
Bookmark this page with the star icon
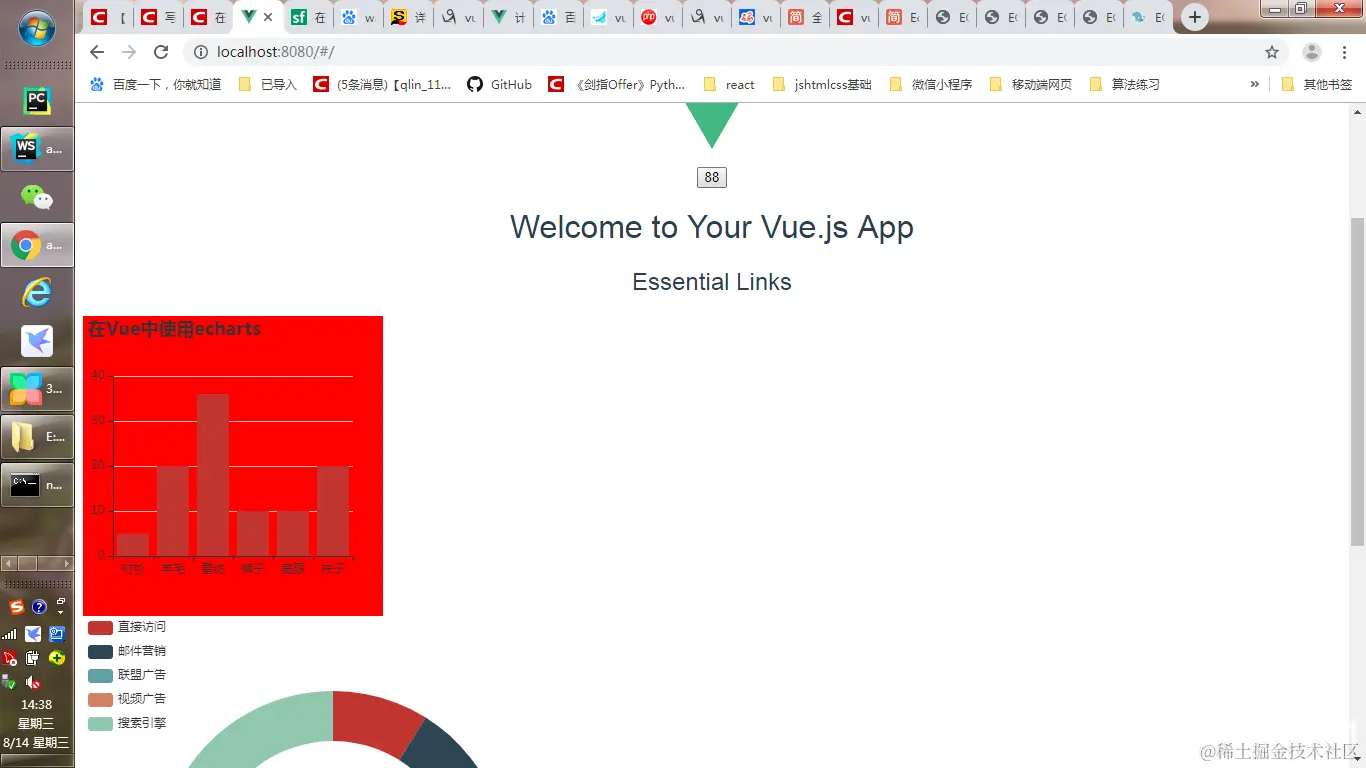1272,52
